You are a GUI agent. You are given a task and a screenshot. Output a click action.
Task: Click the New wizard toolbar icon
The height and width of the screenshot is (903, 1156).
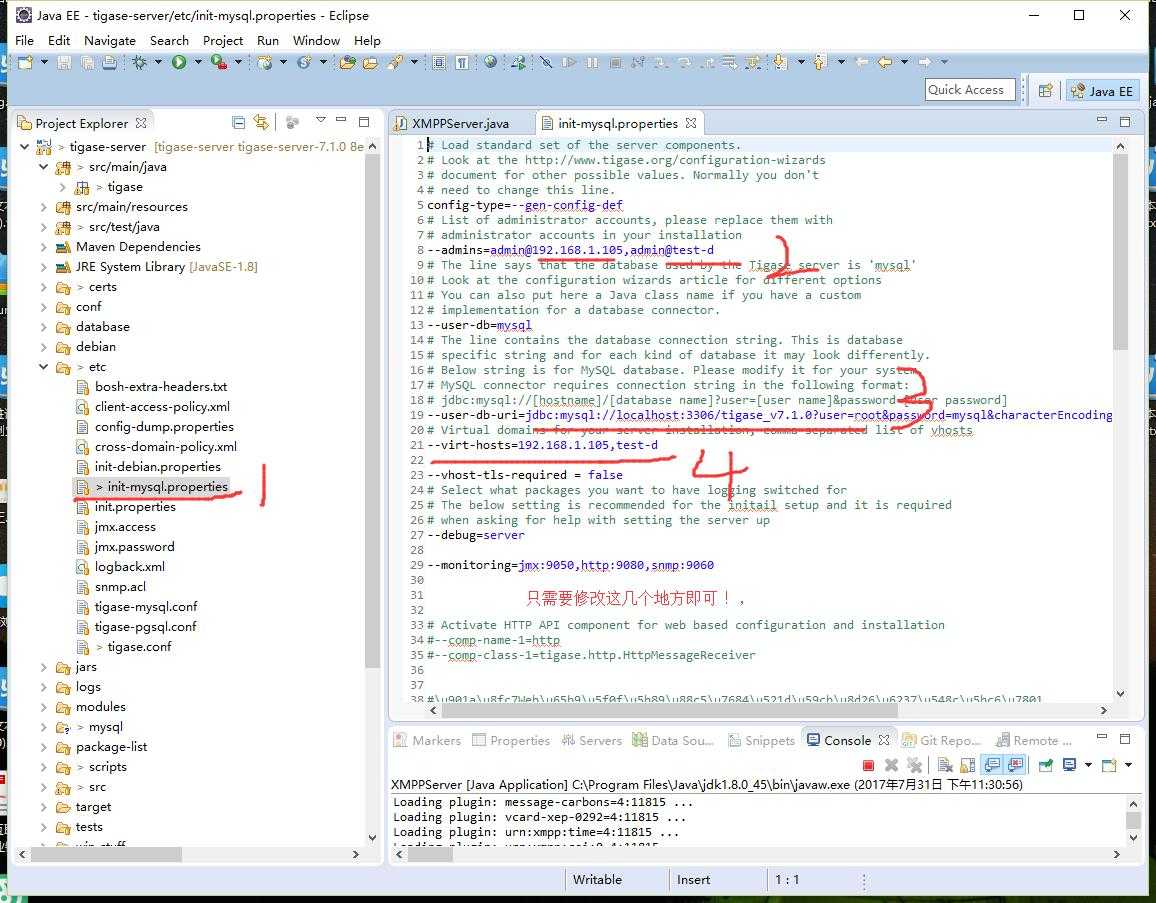click(26, 63)
